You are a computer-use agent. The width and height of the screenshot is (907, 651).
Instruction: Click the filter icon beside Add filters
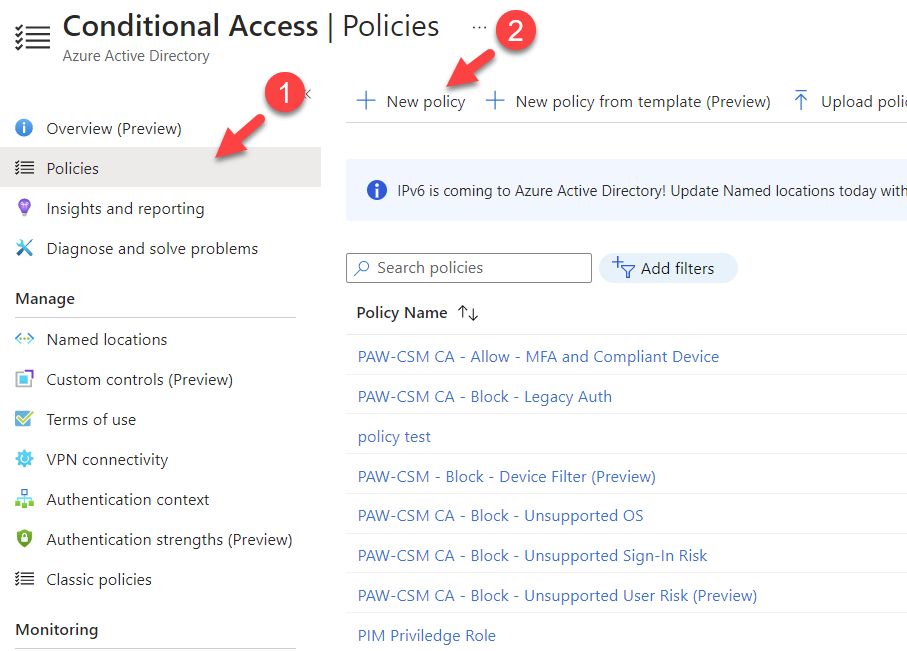pyautogui.click(x=625, y=267)
